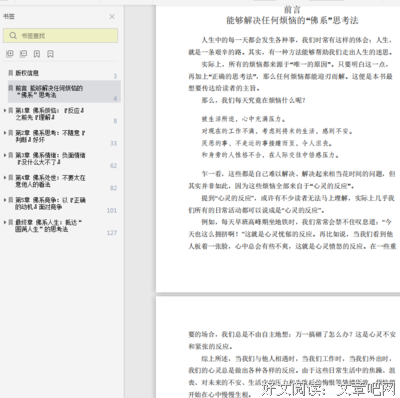Open the 版权信息 bookmark
The height and width of the screenshot is (398, 400).
[27, 73]
